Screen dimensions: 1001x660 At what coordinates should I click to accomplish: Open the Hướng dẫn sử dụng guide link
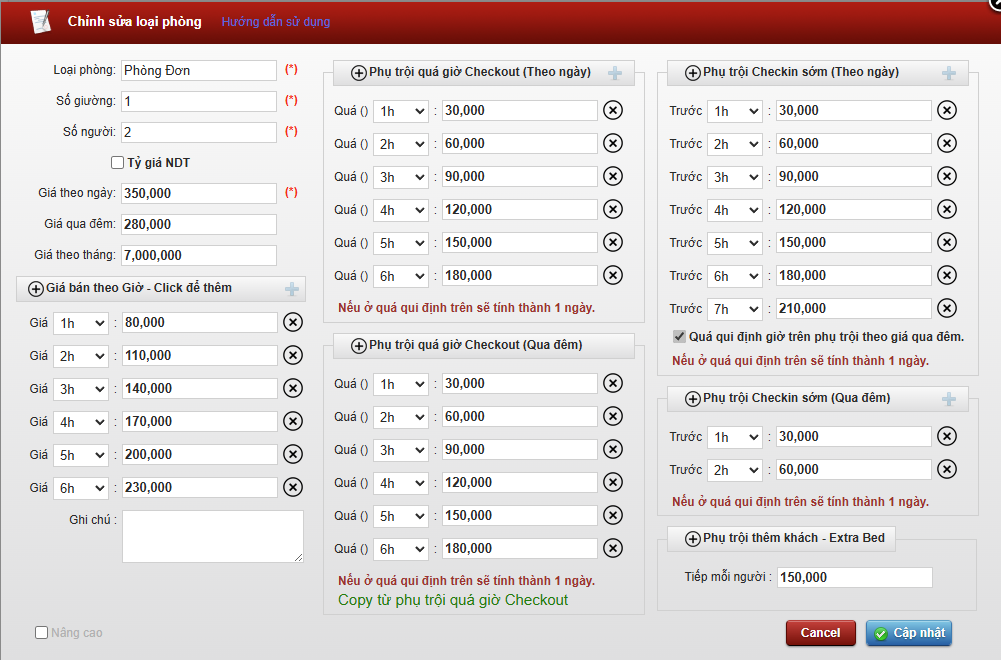tap(275, 22)
